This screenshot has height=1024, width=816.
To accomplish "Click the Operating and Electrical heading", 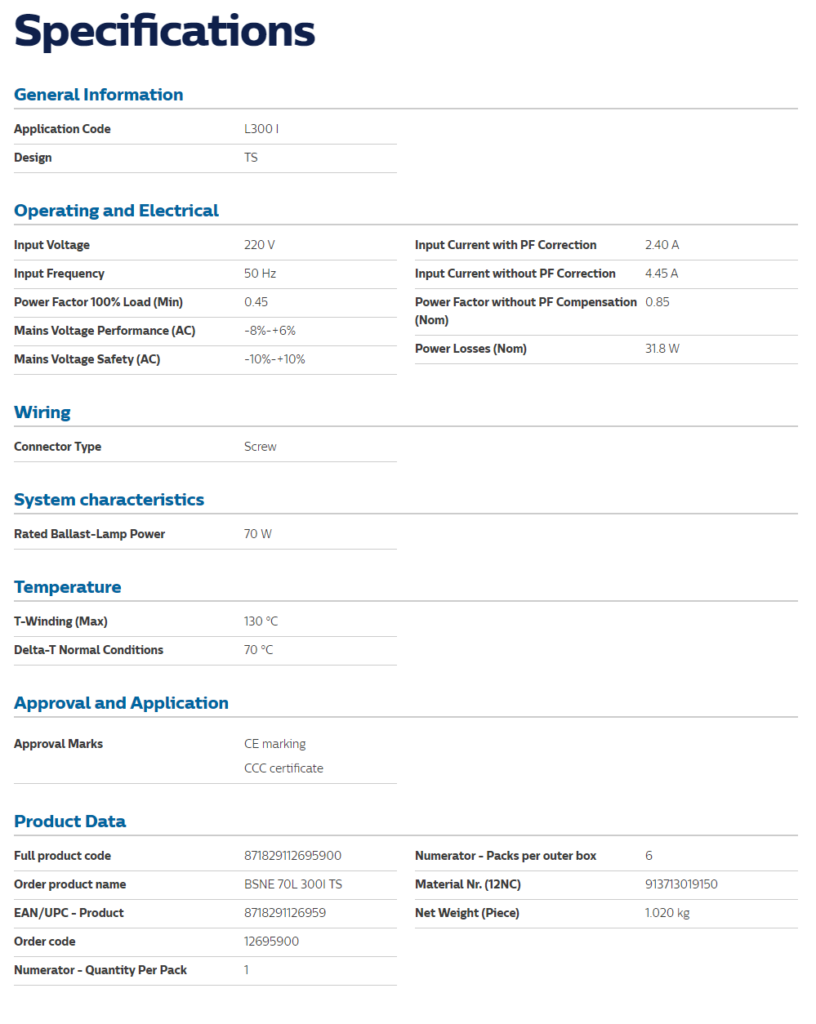I will [x=116, y=211].
